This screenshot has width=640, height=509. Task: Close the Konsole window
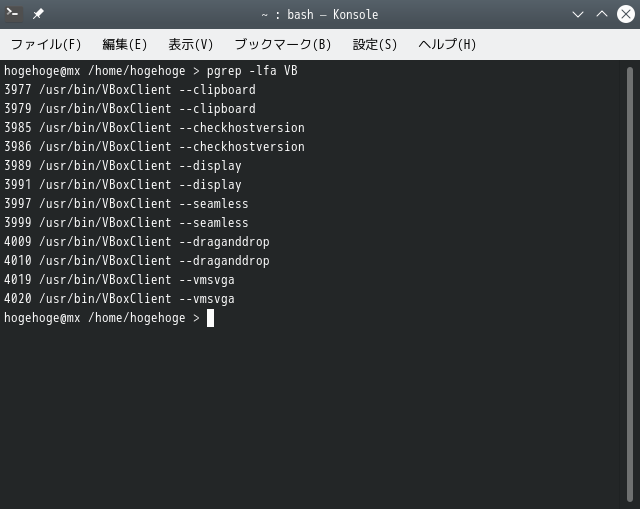[x=626, y=14]
